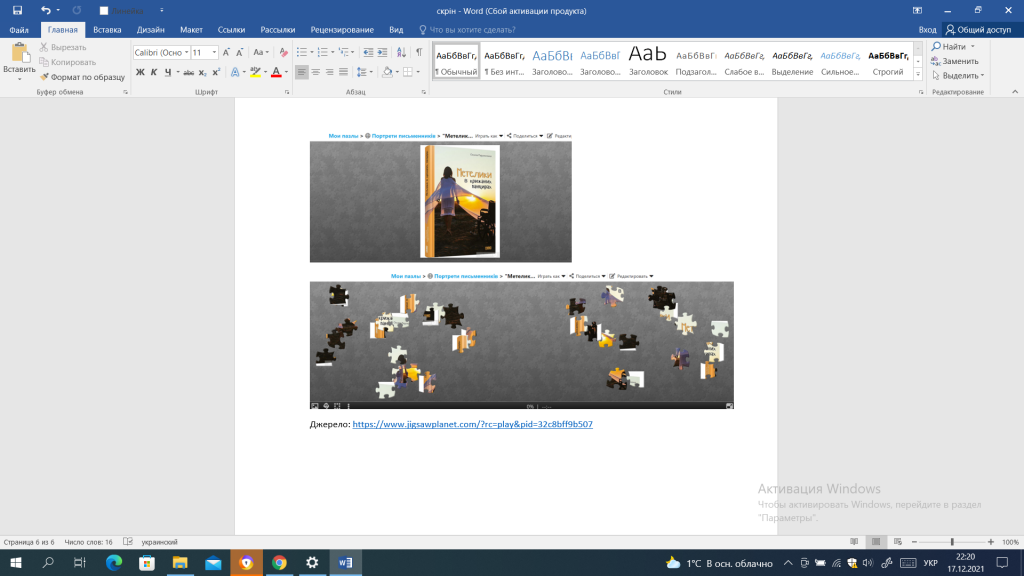Expand the font size dropdown
This screenshot has height=576, width=1024.
point(214,52)
